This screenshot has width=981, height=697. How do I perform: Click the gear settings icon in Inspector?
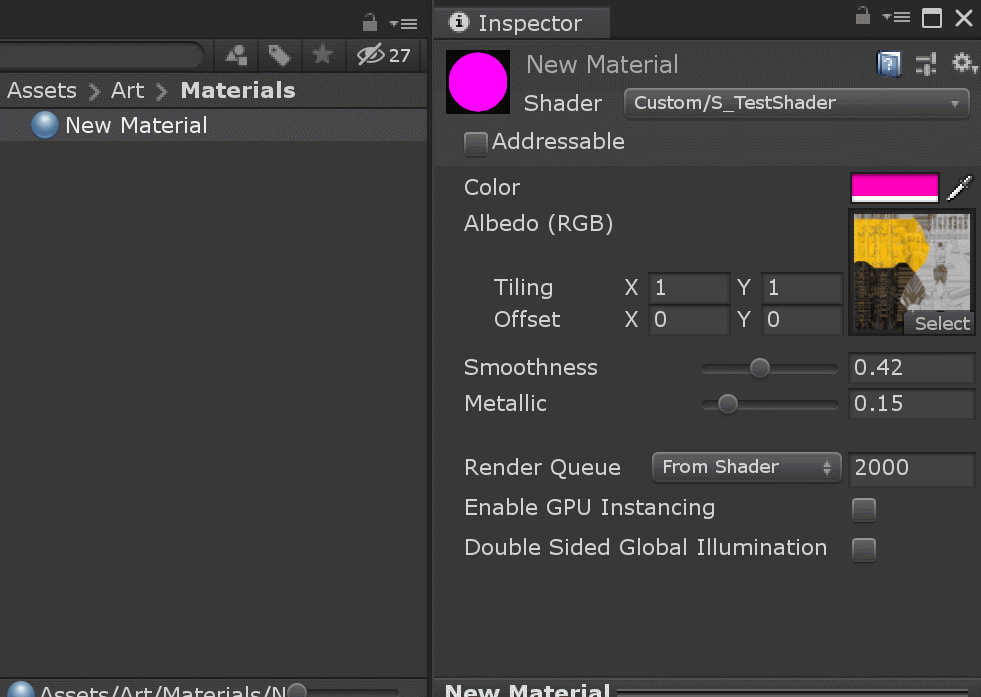(x=963, y=64)
